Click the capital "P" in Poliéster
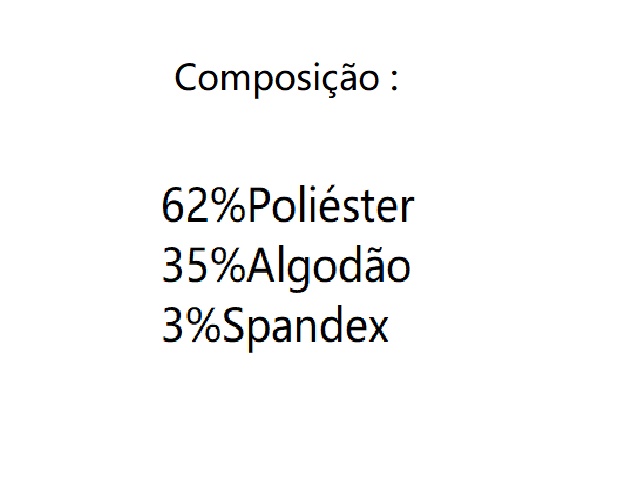642x502 pixels. [x=258, y=207]
